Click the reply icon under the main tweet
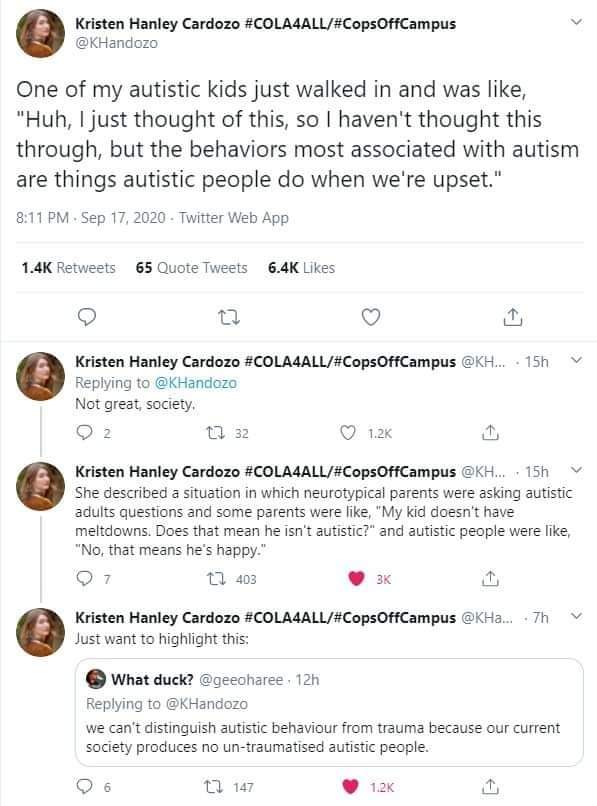597x806 pixels. pyautogui.click(x=86, y=317)
